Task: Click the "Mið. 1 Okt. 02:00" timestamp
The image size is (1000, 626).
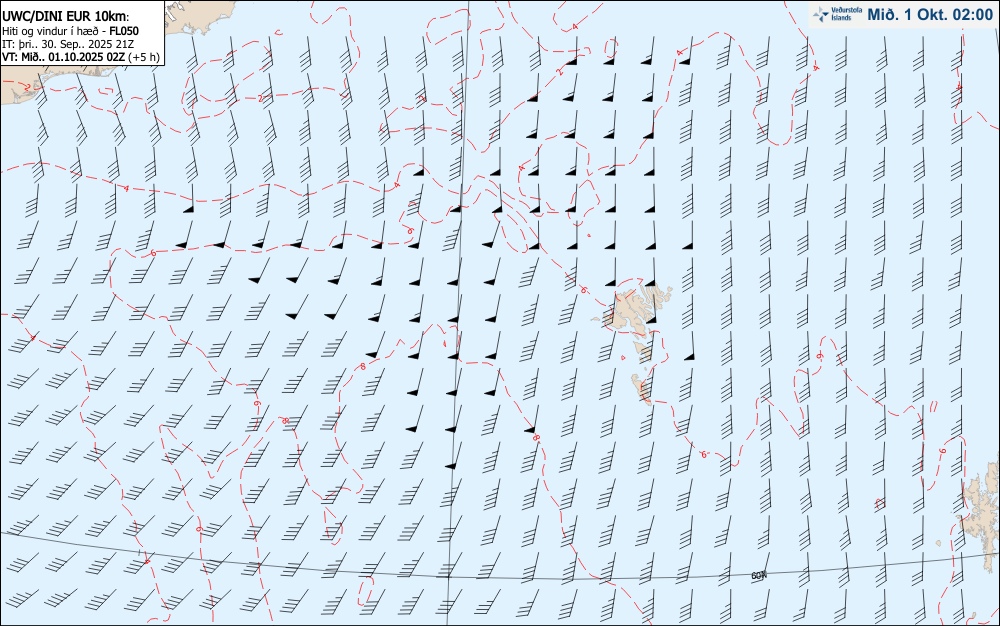Action: pos(930,14)
